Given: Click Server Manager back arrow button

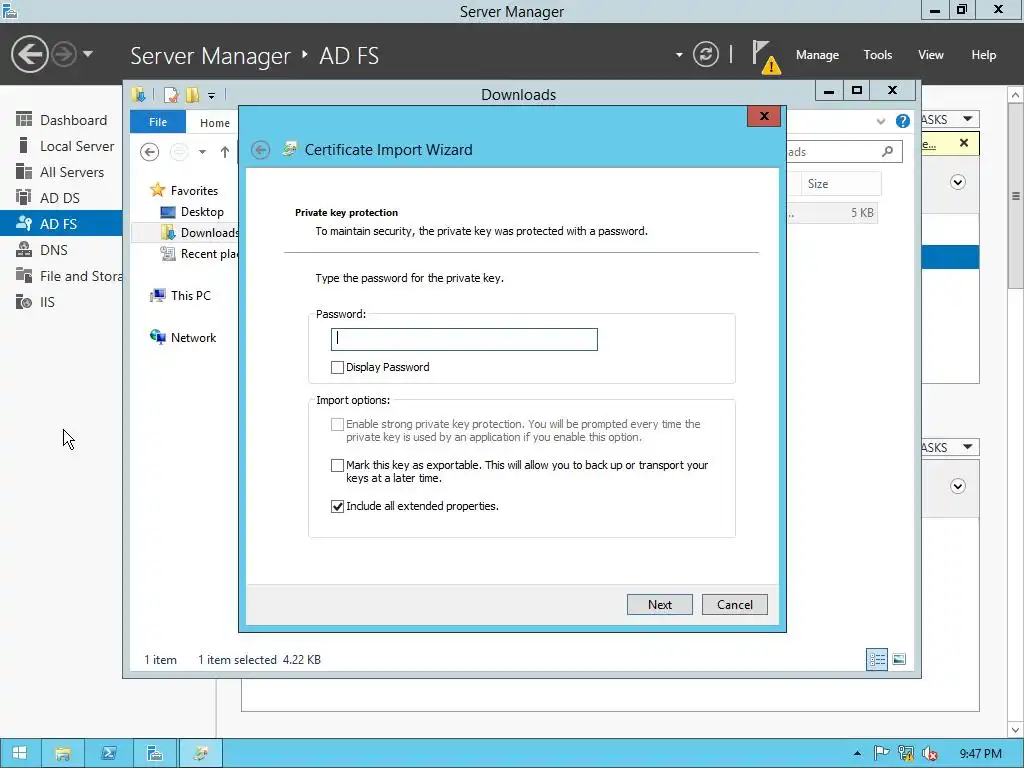Looking at the screenshot, I should click(x=29, y=54).
